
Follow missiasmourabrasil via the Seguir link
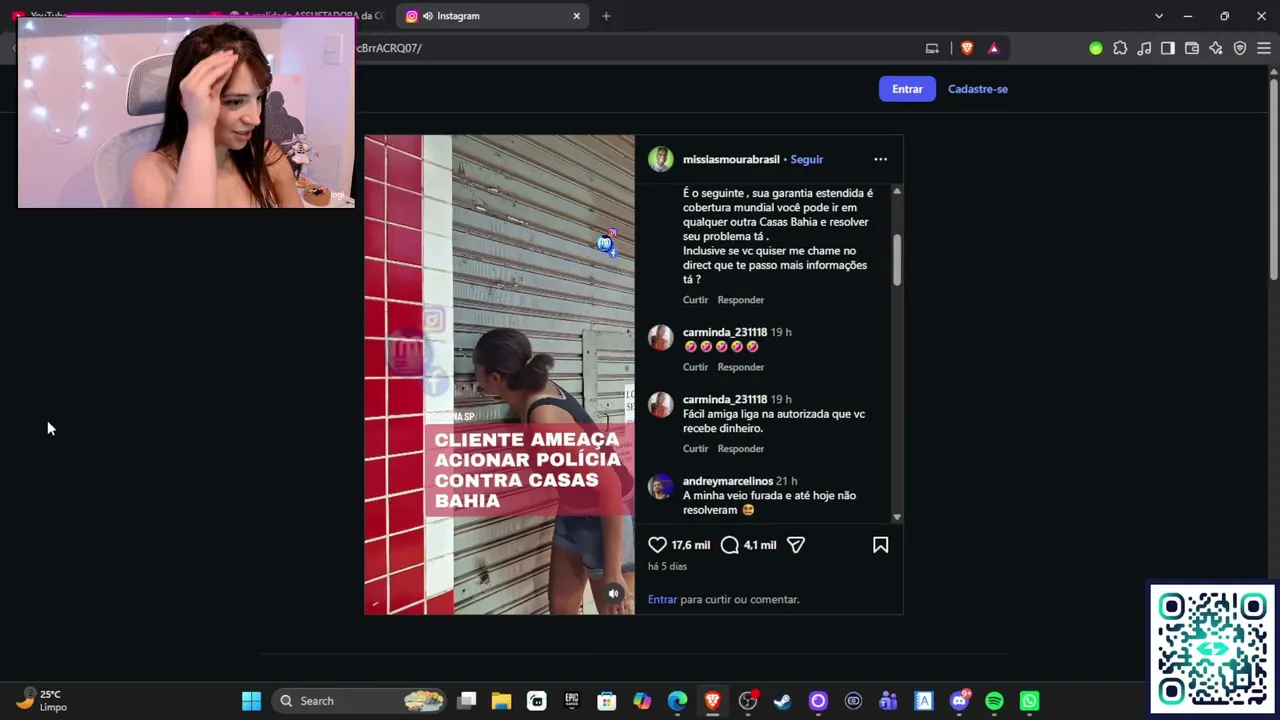pyautogui.click(x=806, y=159)
